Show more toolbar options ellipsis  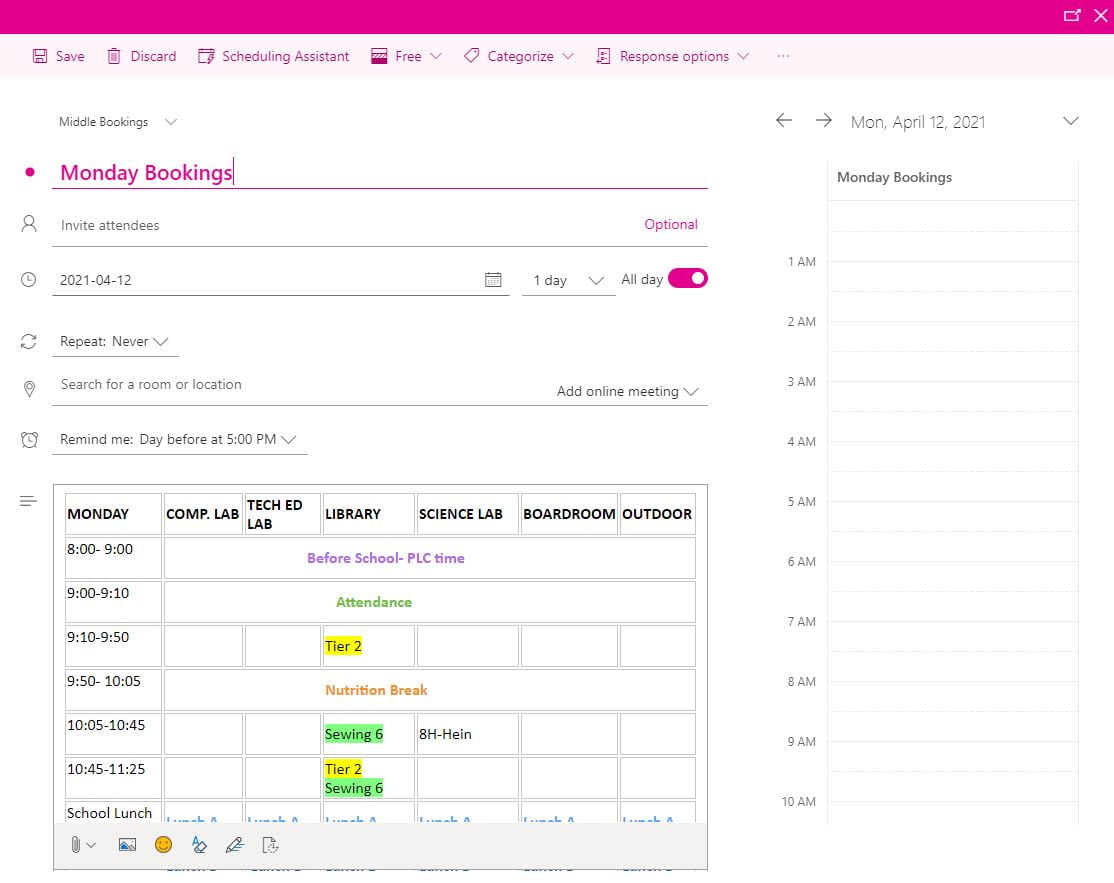click(783, 56)
